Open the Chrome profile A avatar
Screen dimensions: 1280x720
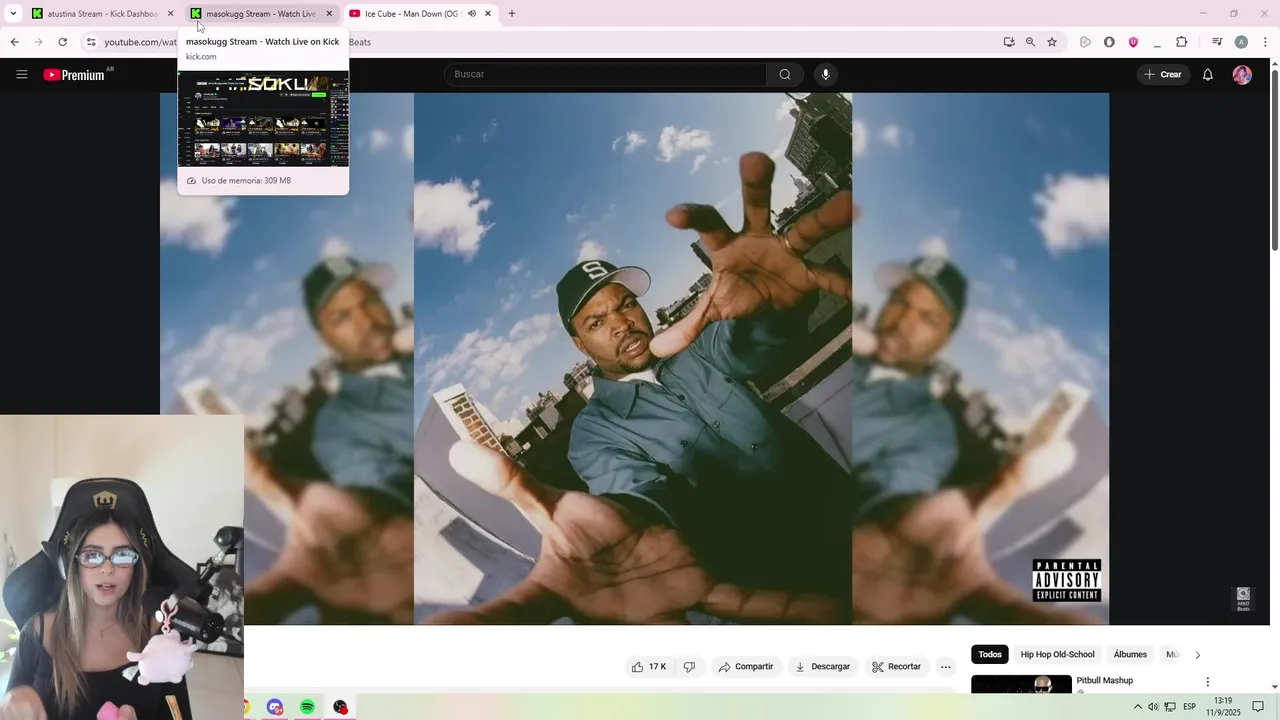(x=1241, y=42)
